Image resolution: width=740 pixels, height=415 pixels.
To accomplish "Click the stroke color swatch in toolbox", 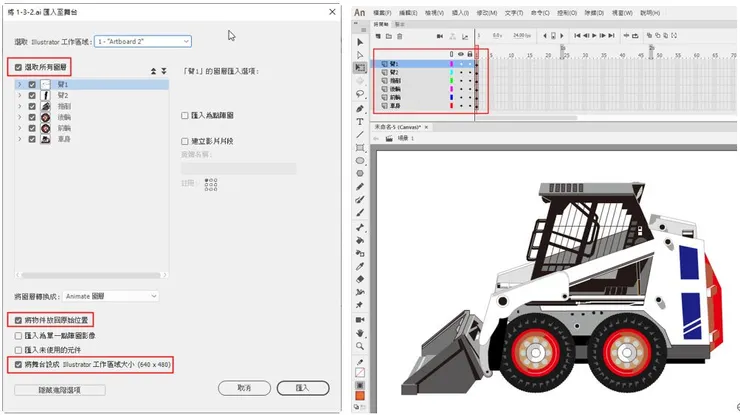I will tap(360, 373).
